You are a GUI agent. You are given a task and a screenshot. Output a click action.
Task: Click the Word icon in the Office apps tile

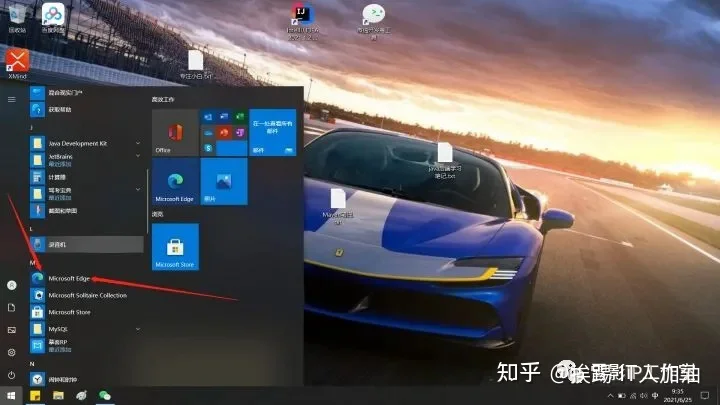224,117
